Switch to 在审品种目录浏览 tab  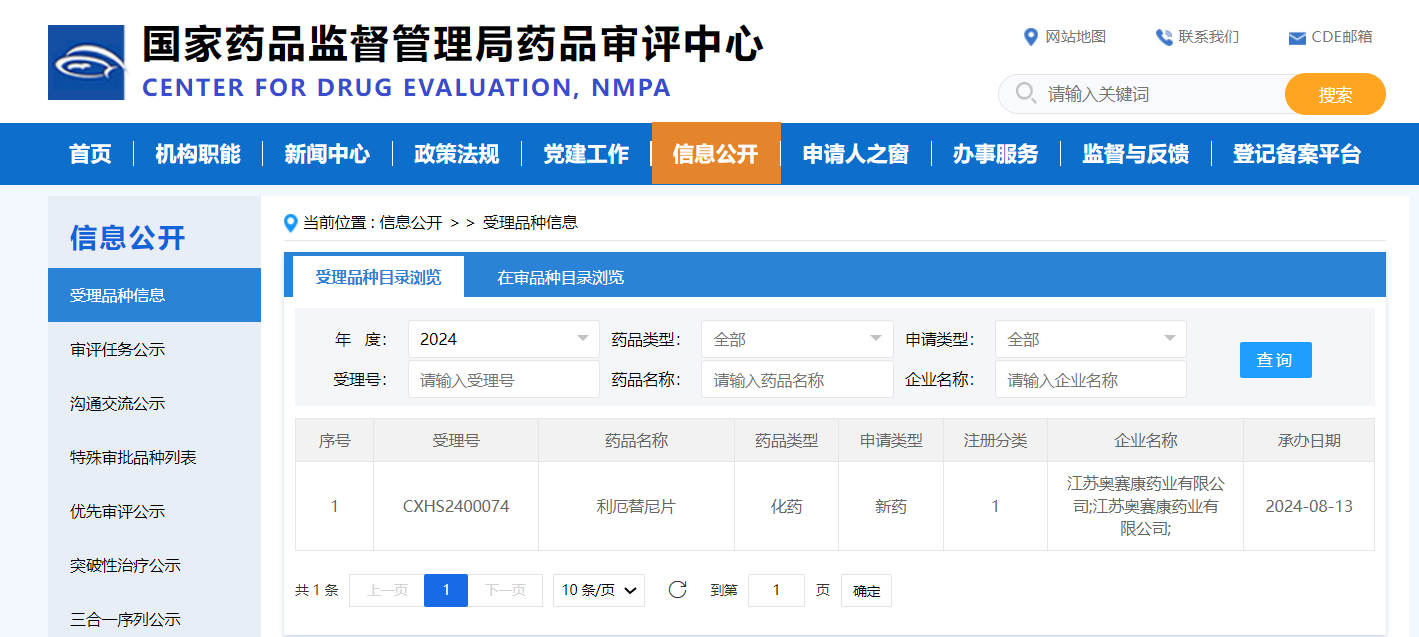[560, 277]
